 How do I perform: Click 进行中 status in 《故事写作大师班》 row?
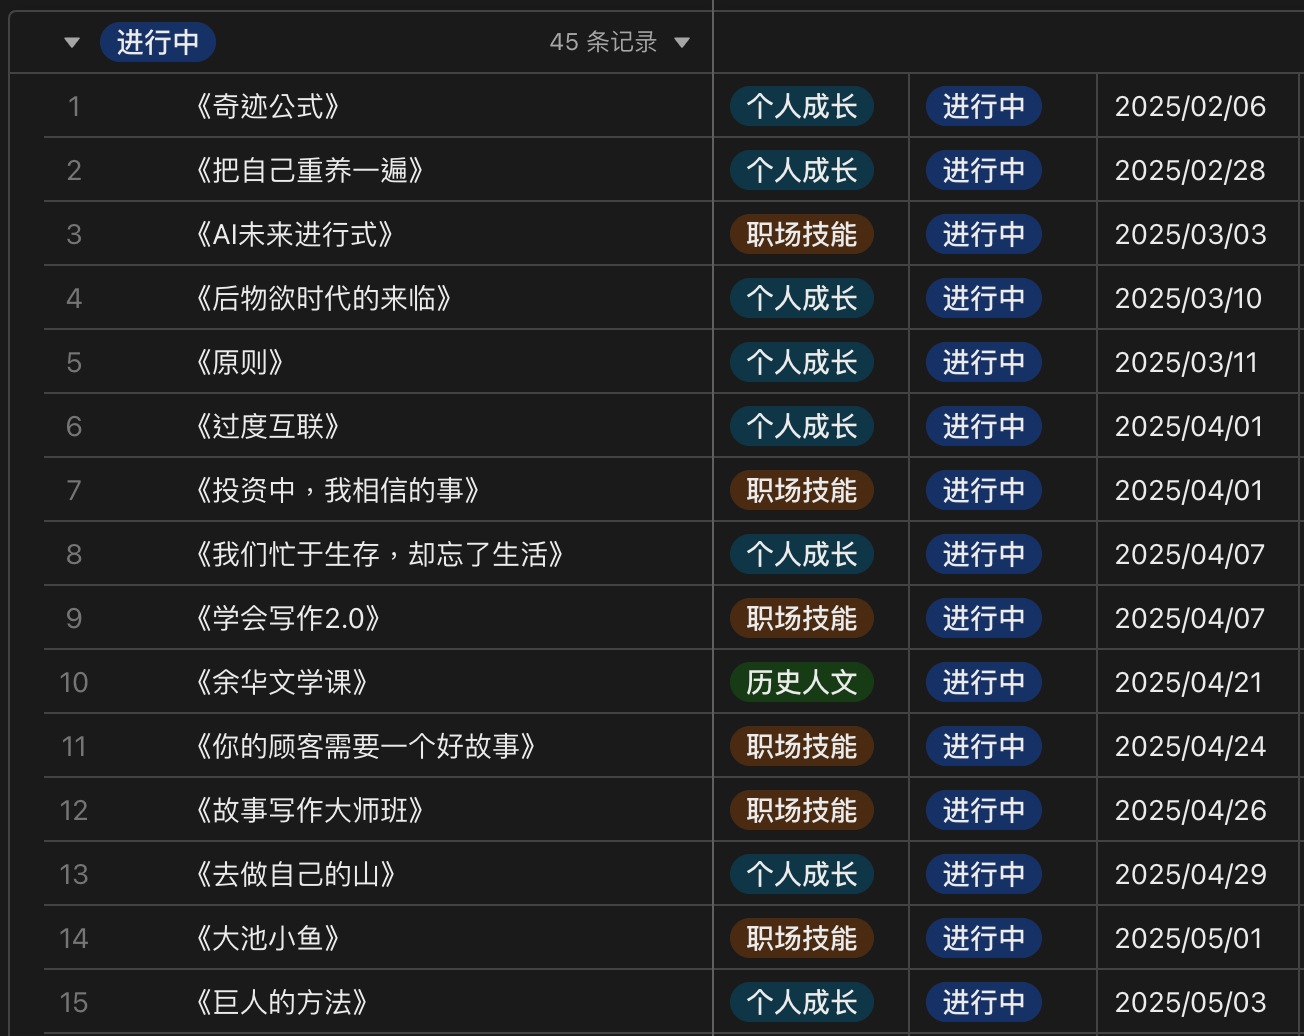(984, 810)
